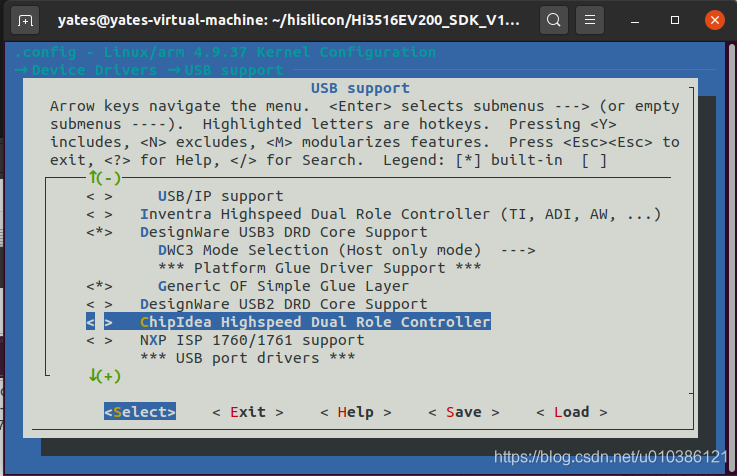Click the USB port drivers heading
737x476 pixels.
coord(248,358)
